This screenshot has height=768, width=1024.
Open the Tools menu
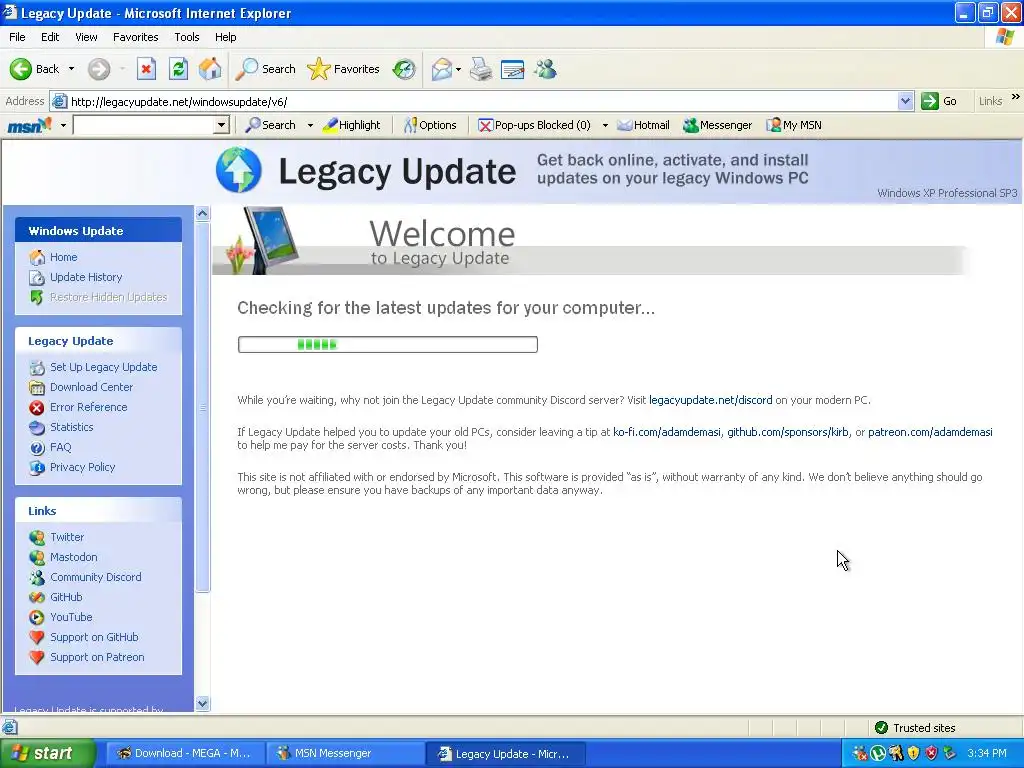click(x=186, y=37)
